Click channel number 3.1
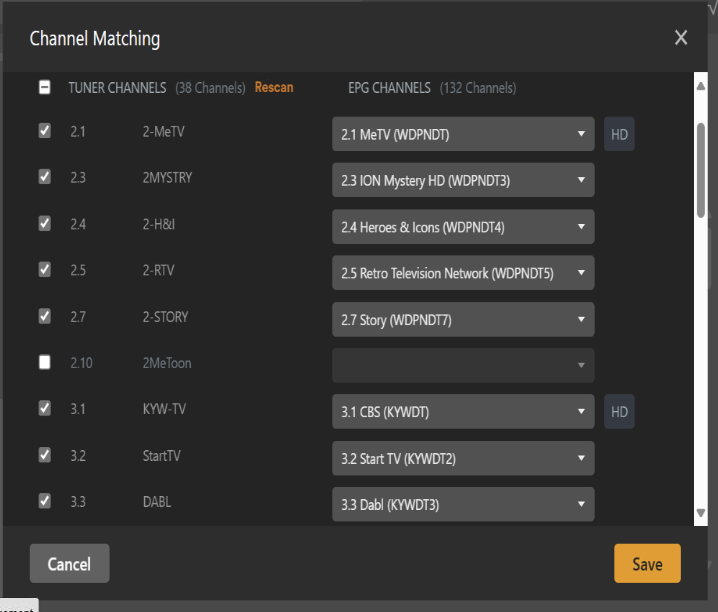Viewport: 718px width, 612px height. 78,409
